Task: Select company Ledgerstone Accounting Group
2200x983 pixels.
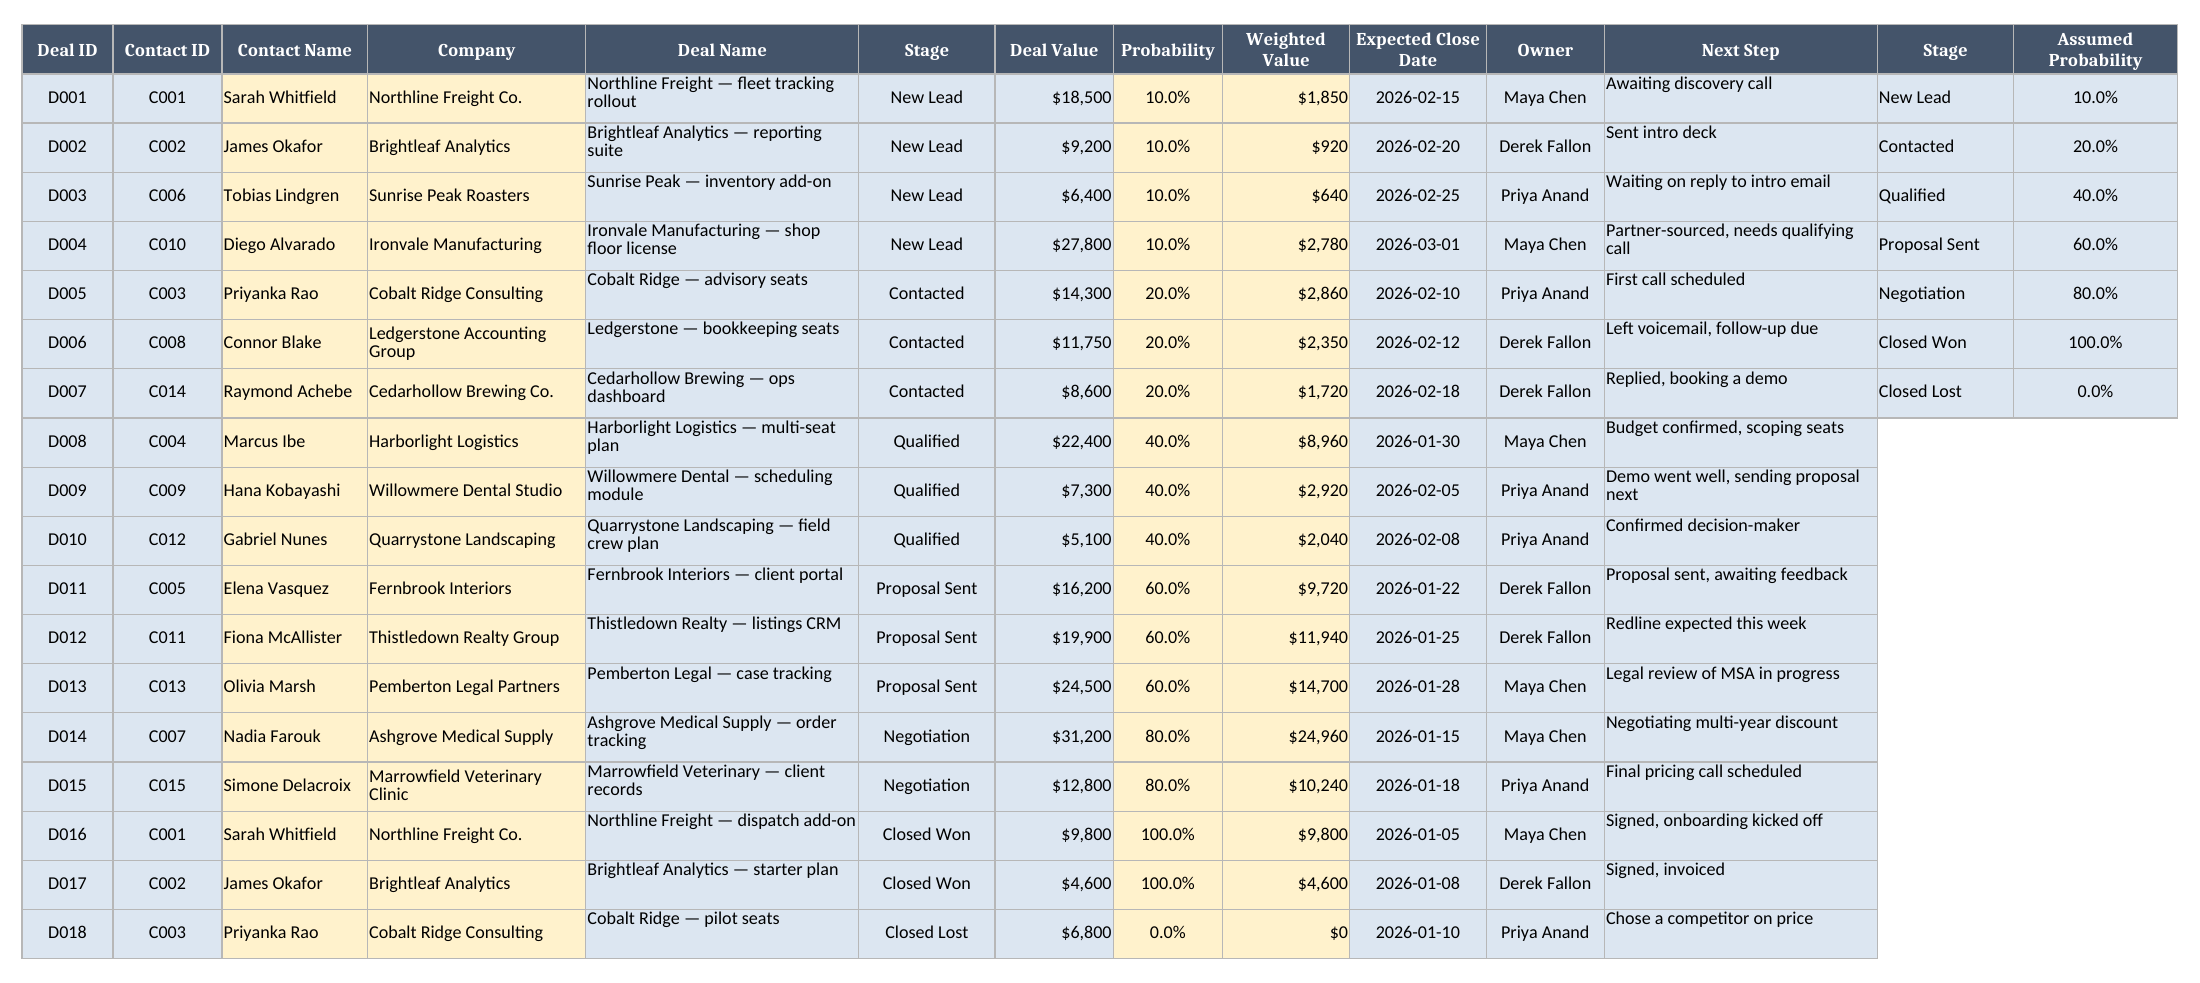Action: [476, 343]
